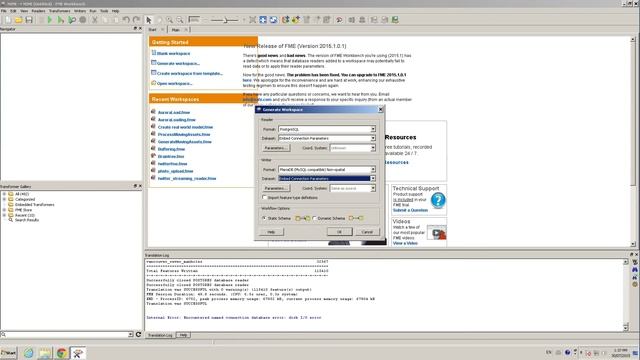Click the File Explorer taskbar icon
This screenshot has height=360, width=640.
click(45, 353)
